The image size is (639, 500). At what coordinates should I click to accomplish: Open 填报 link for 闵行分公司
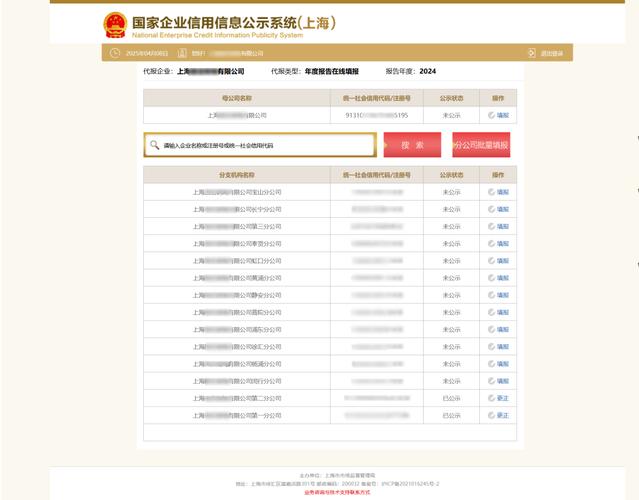click(503, 381)
